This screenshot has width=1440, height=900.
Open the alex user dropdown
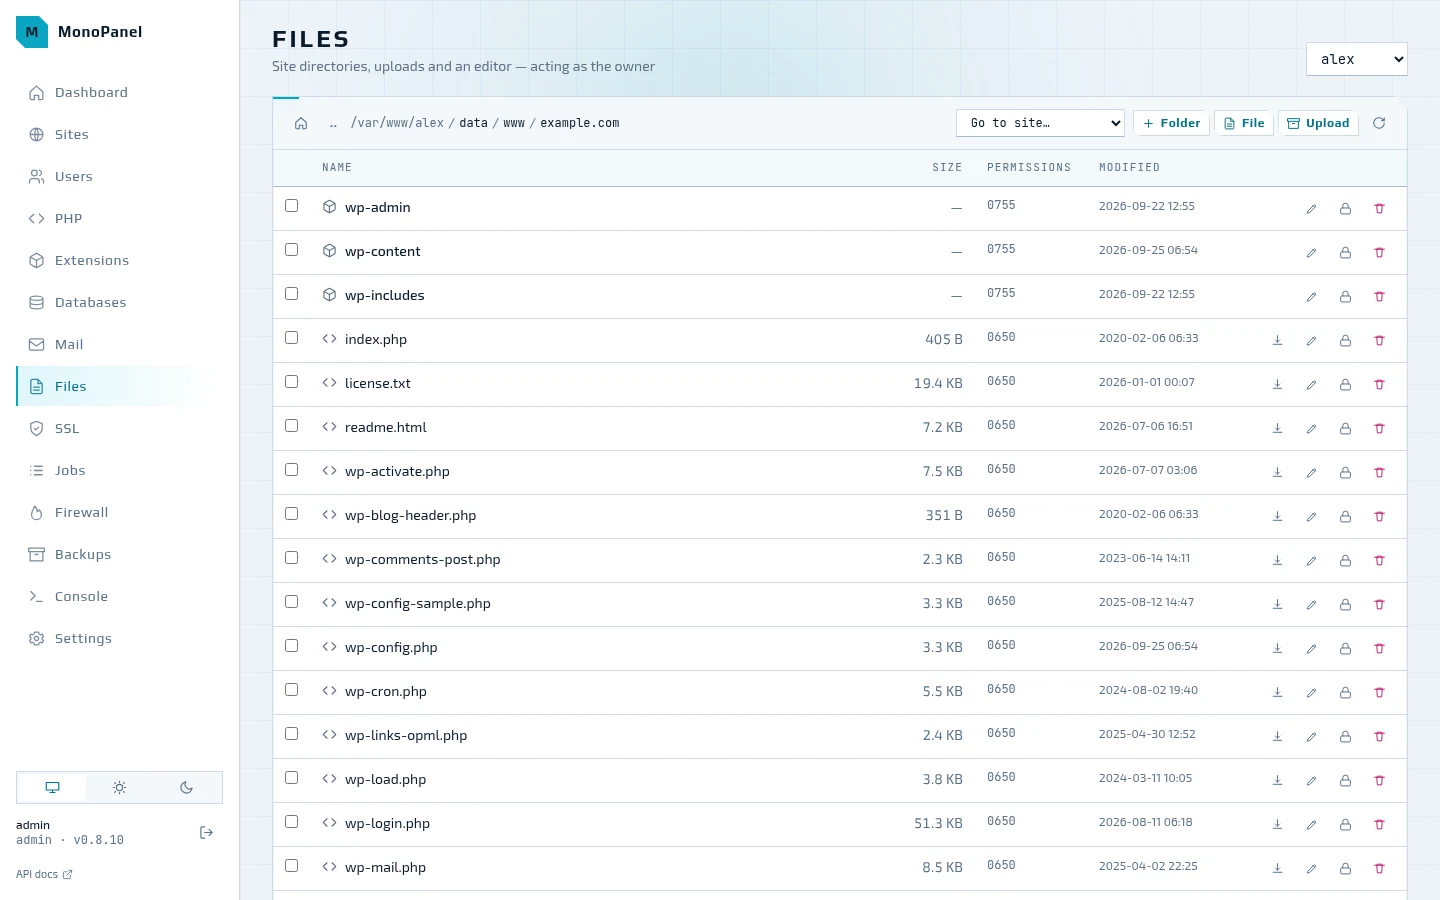click(1356, 59)
